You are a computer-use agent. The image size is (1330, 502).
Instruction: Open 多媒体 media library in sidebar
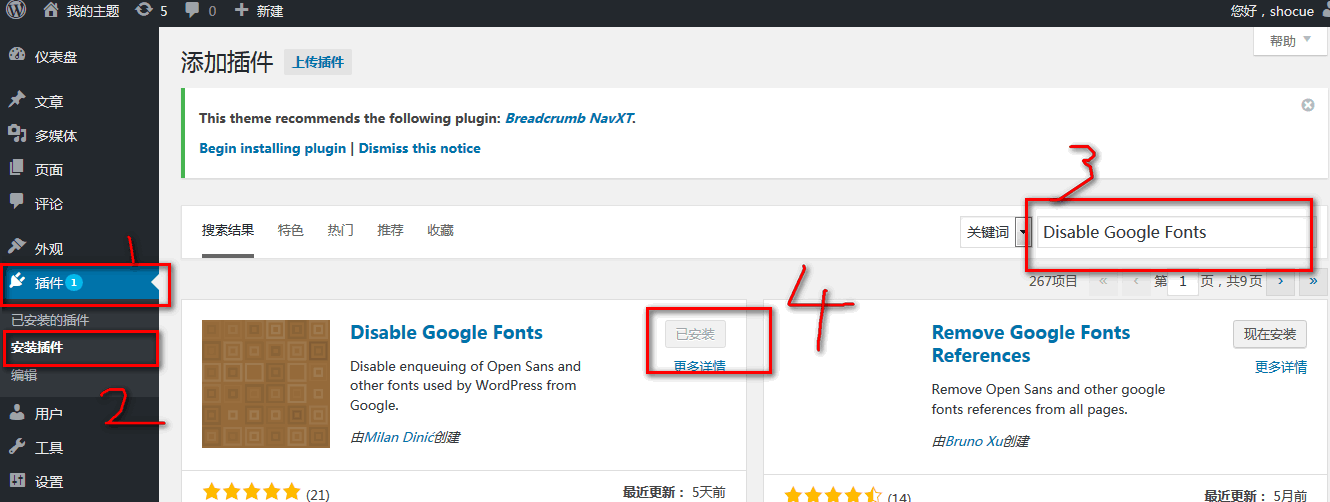55,136
